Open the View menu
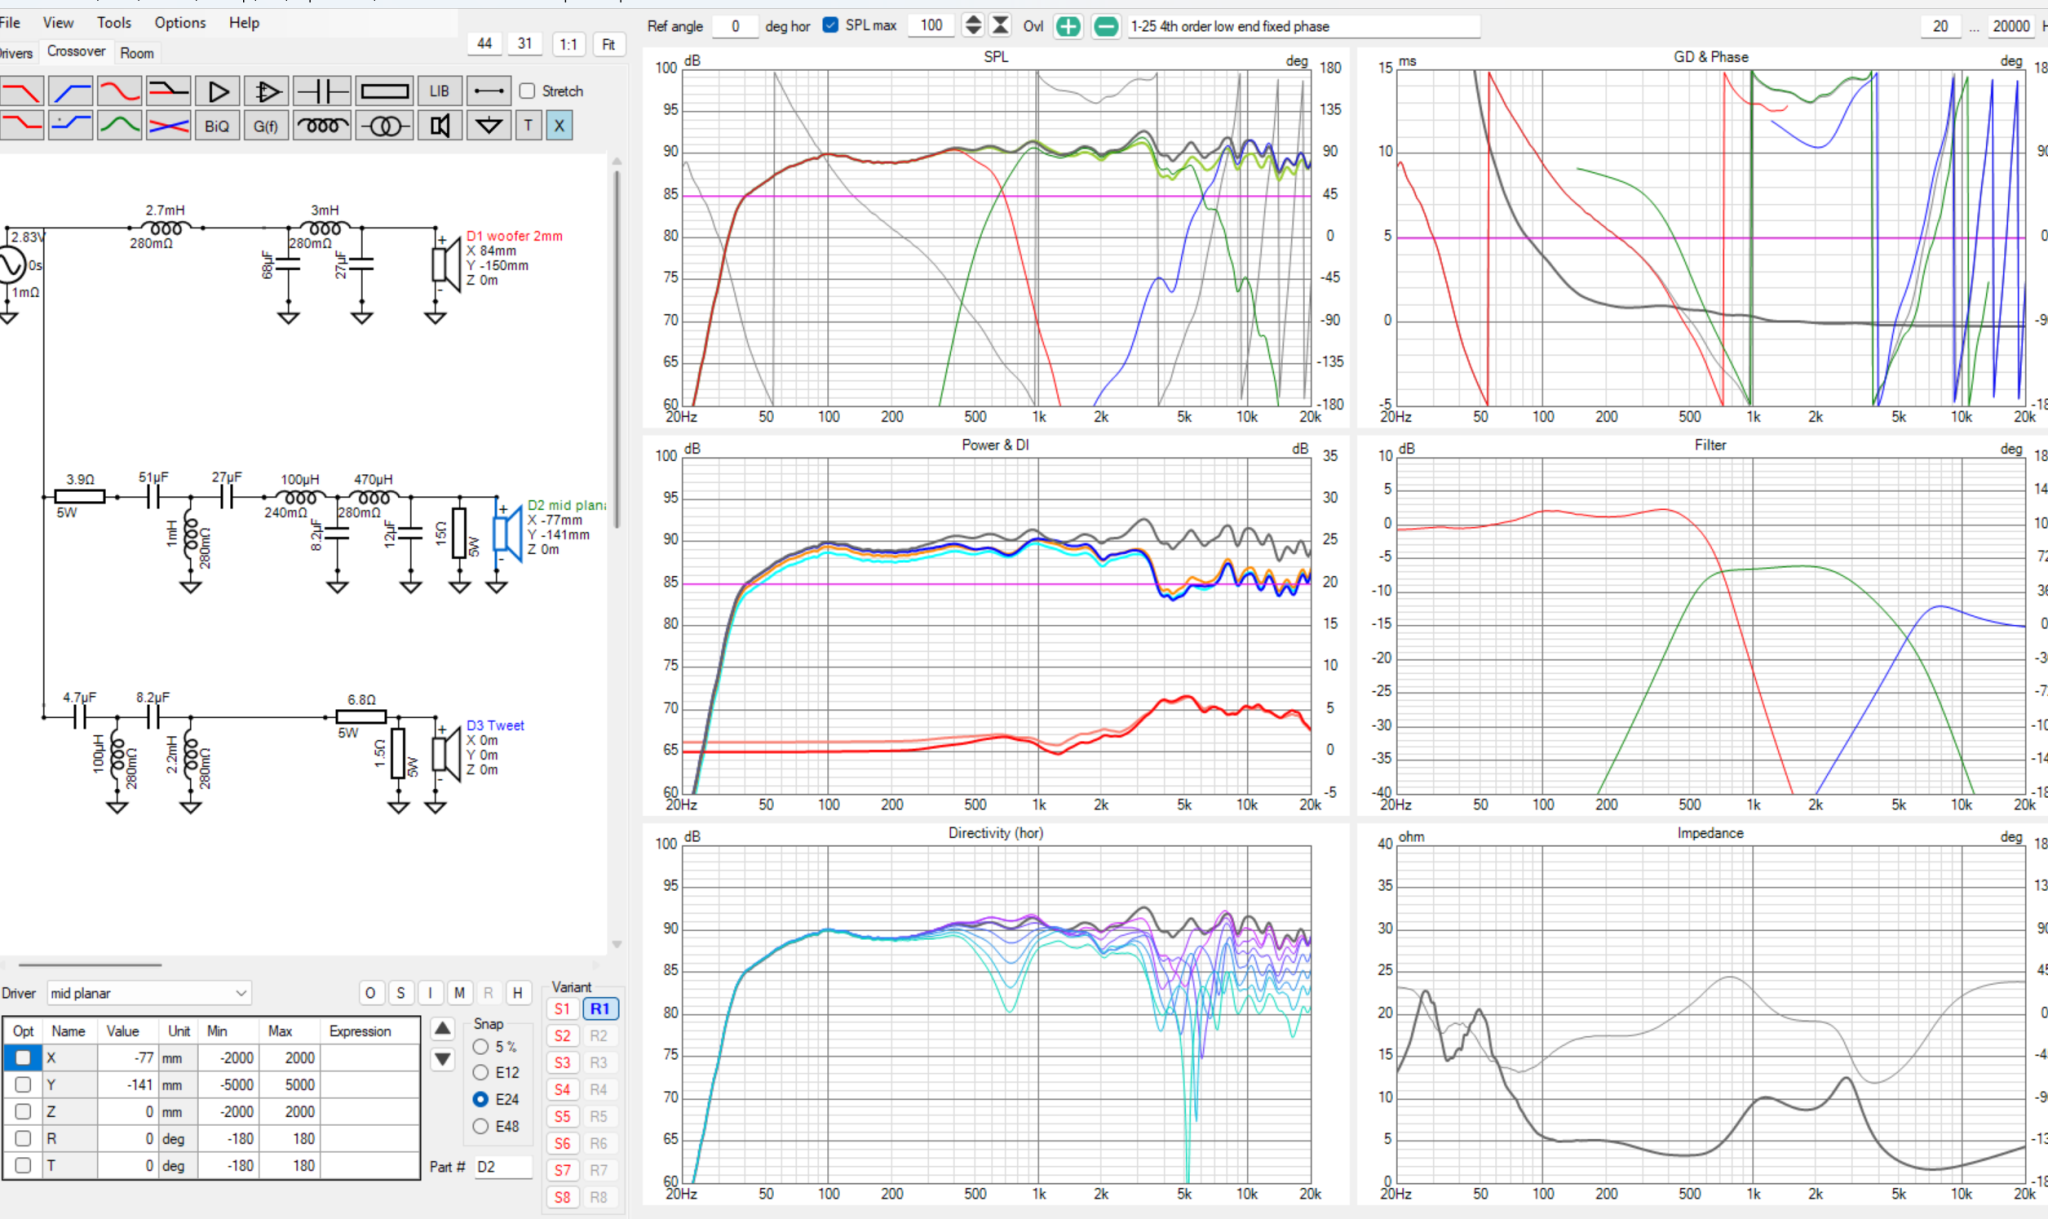The height and width of the screenshot is (1219, 2048). (58, 22)
